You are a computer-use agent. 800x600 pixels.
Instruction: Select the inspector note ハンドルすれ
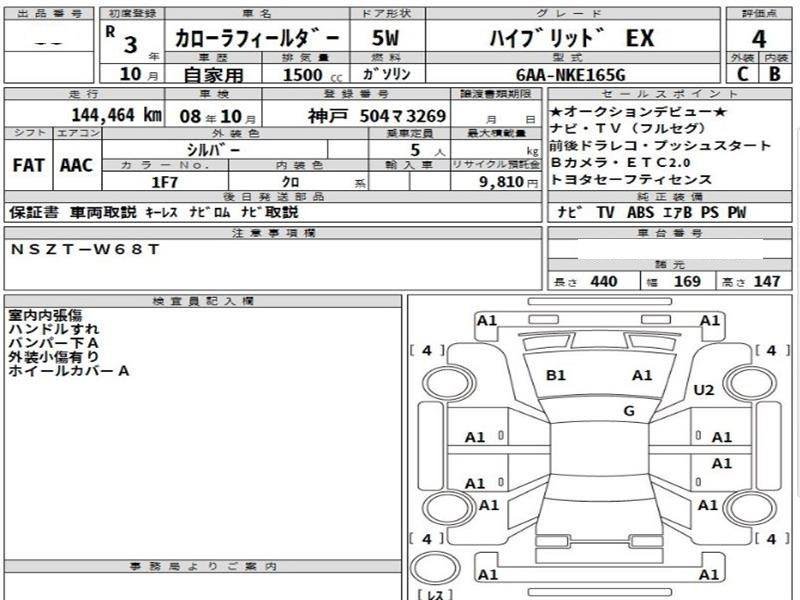pos(54,329)
